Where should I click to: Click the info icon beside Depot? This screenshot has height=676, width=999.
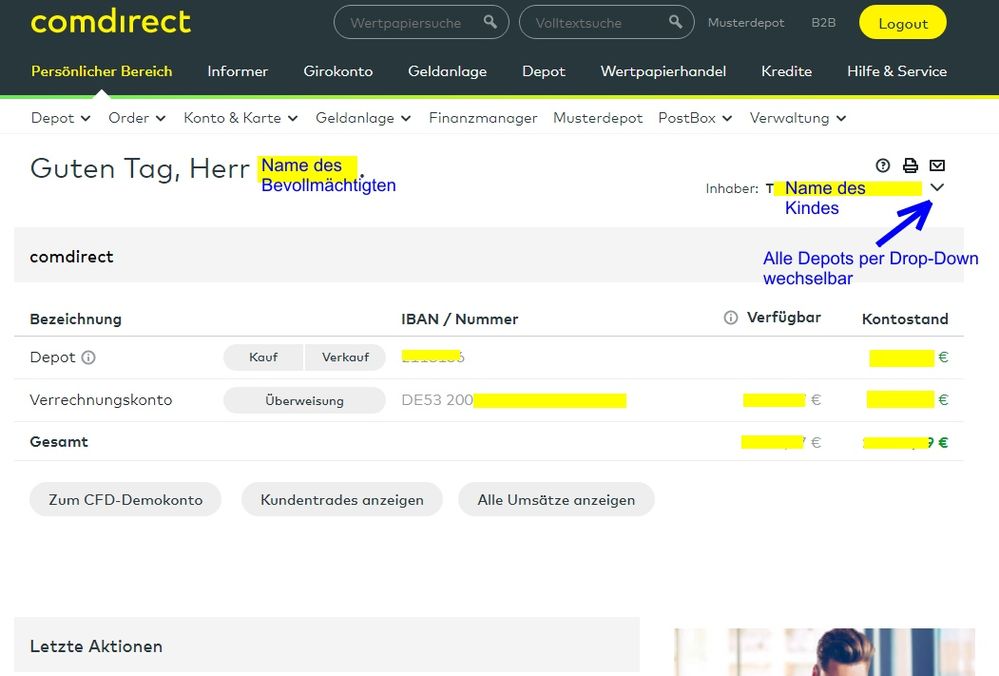(88, 357)
